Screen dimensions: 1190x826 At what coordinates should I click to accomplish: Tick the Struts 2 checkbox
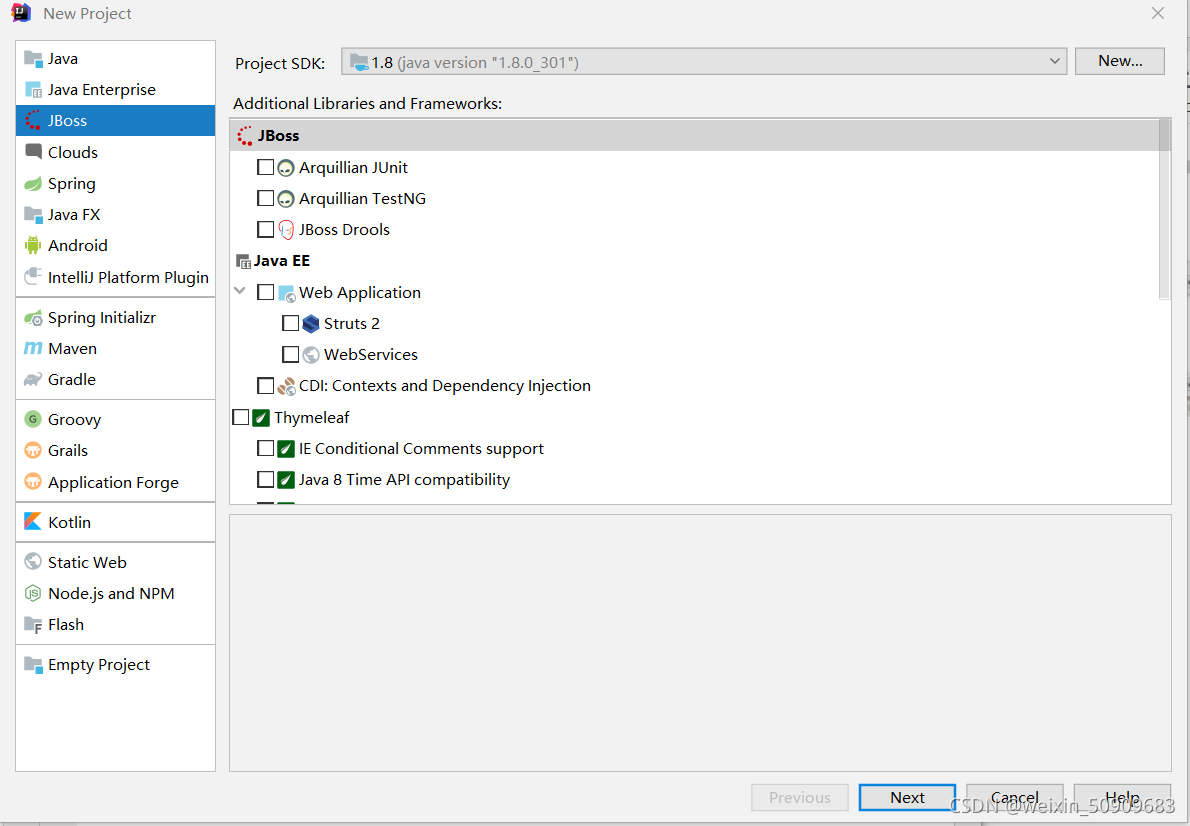[291, 323]
